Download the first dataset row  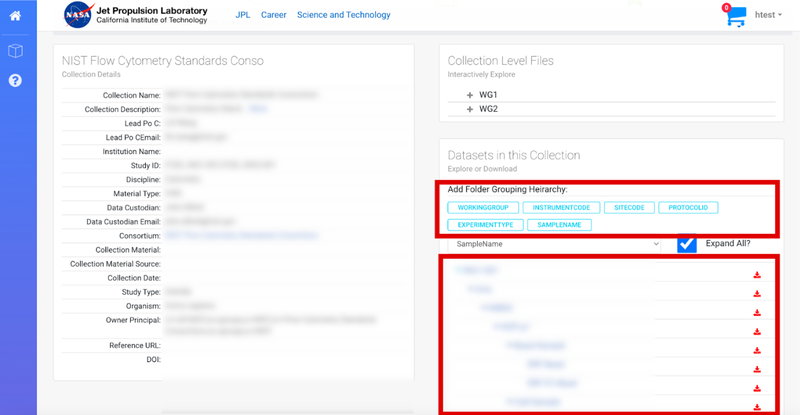(x=757, y=275)
